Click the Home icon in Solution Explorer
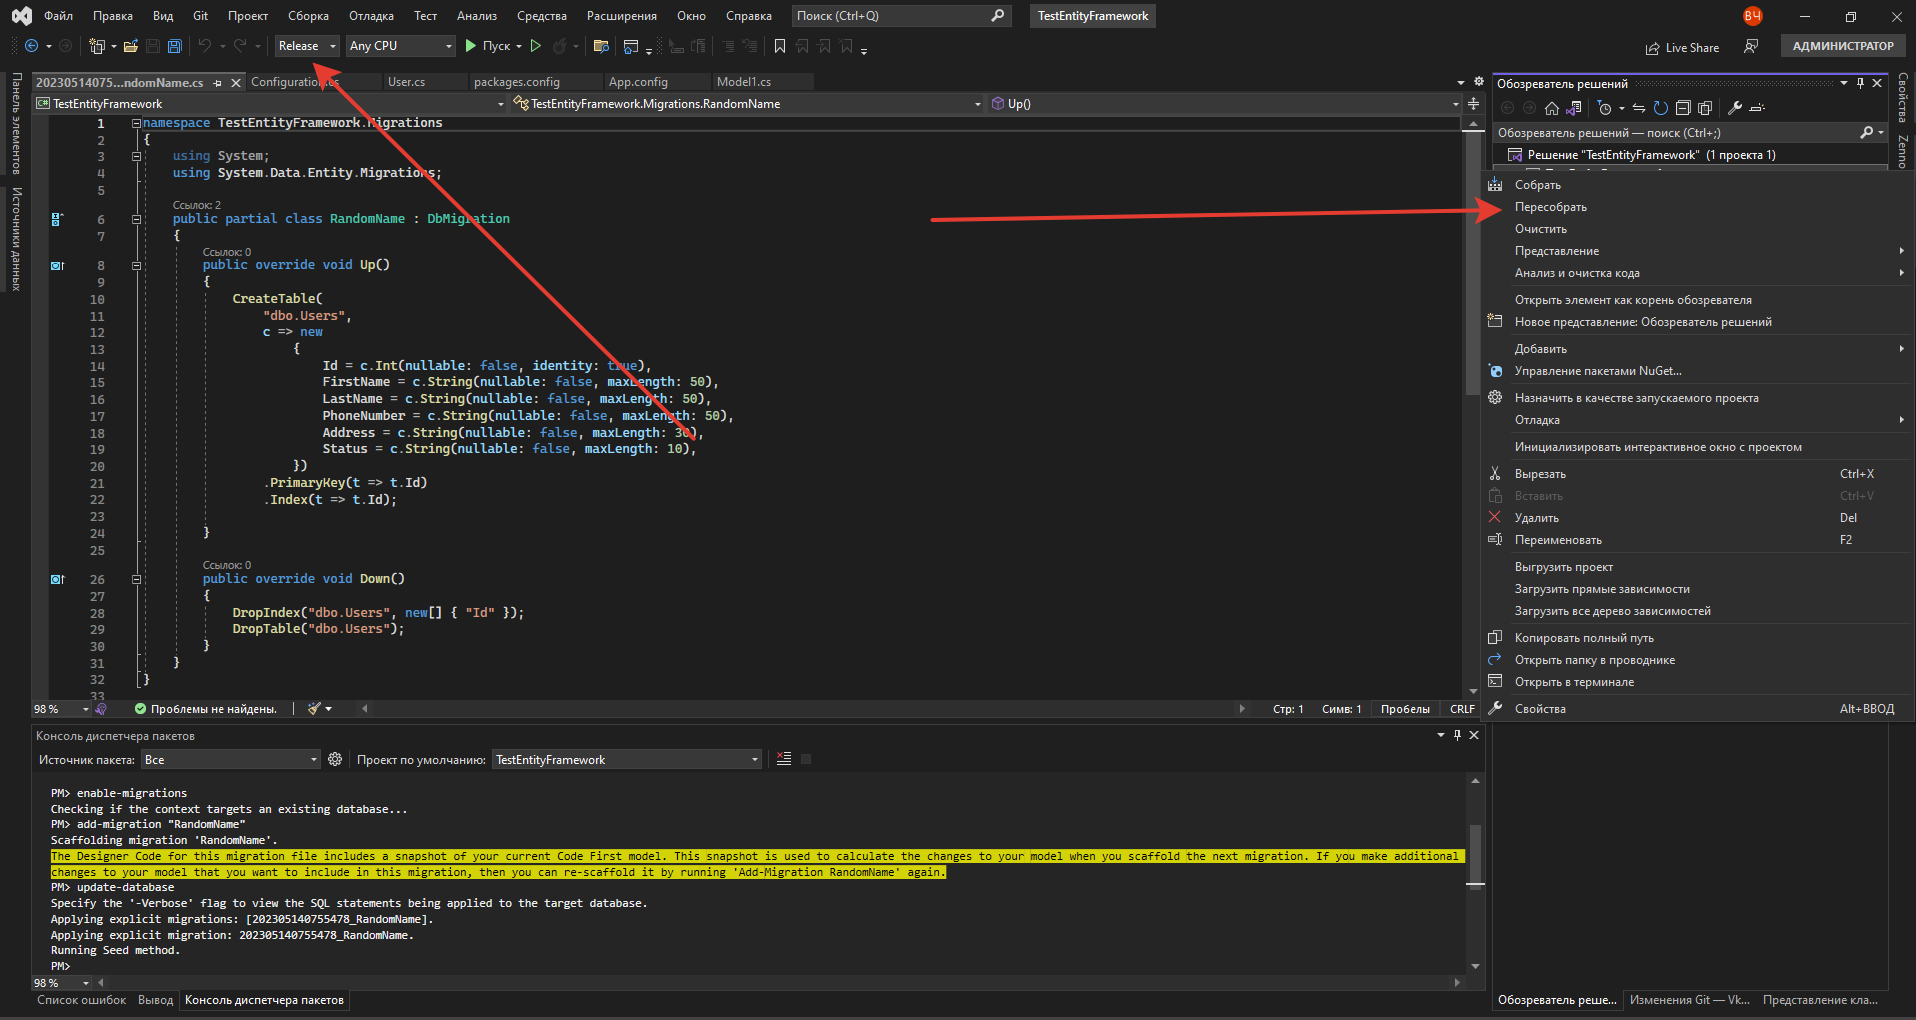This screenshot has width=1916, height=1020. [1551, 108]
